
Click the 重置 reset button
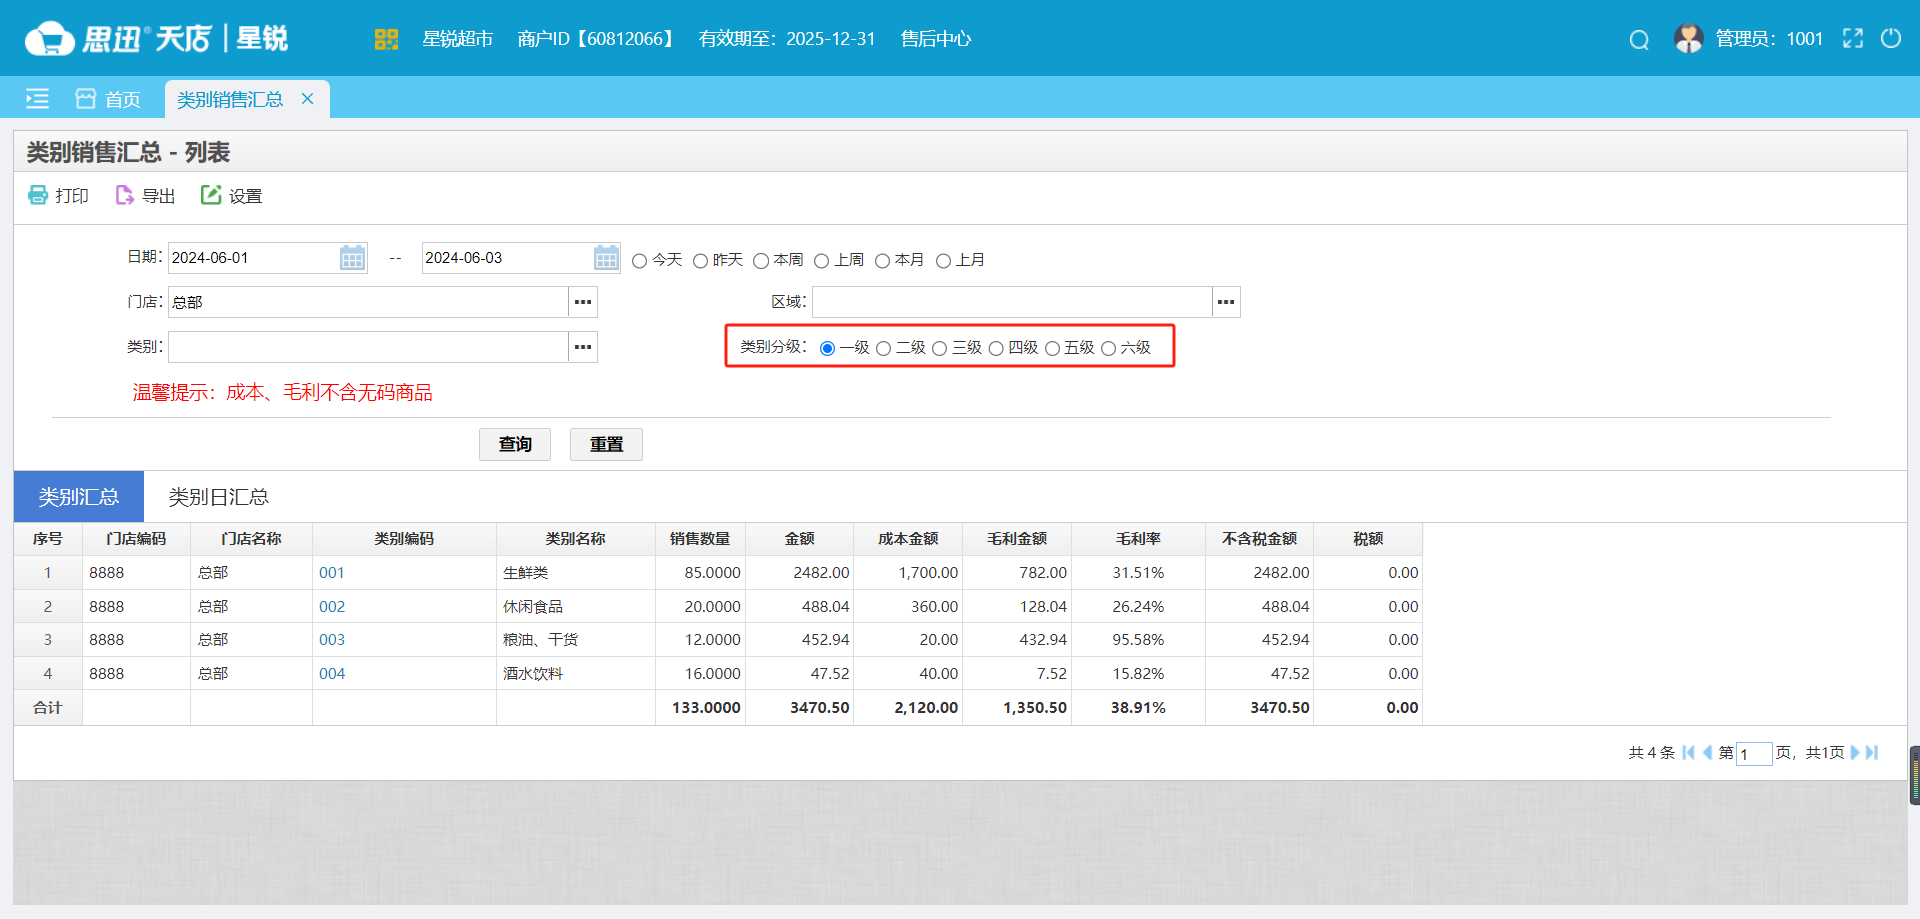[606, 444]
